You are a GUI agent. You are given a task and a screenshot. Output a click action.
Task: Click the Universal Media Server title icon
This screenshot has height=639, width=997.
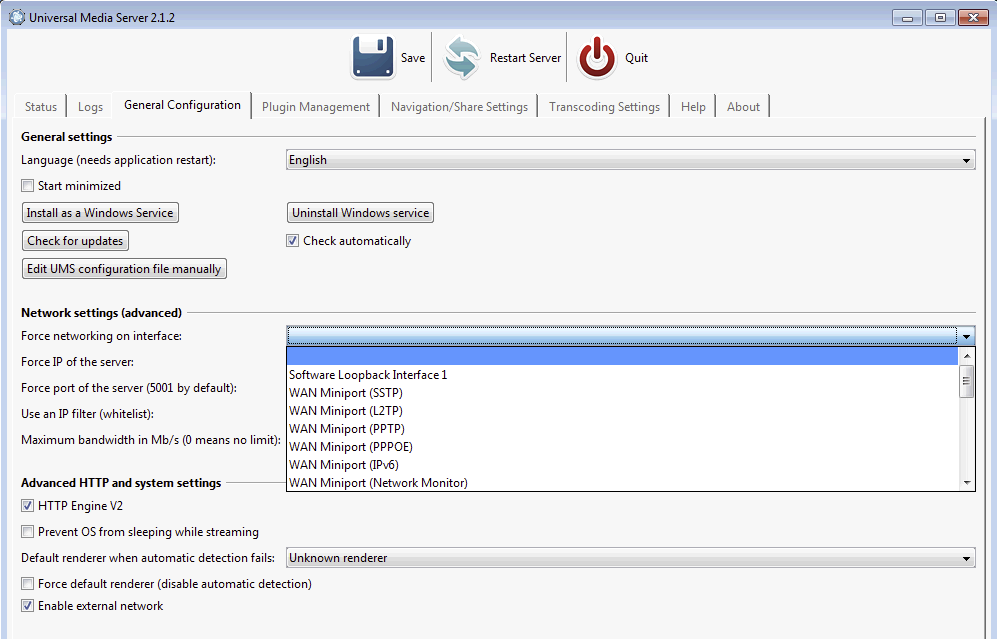click(17, 17)
